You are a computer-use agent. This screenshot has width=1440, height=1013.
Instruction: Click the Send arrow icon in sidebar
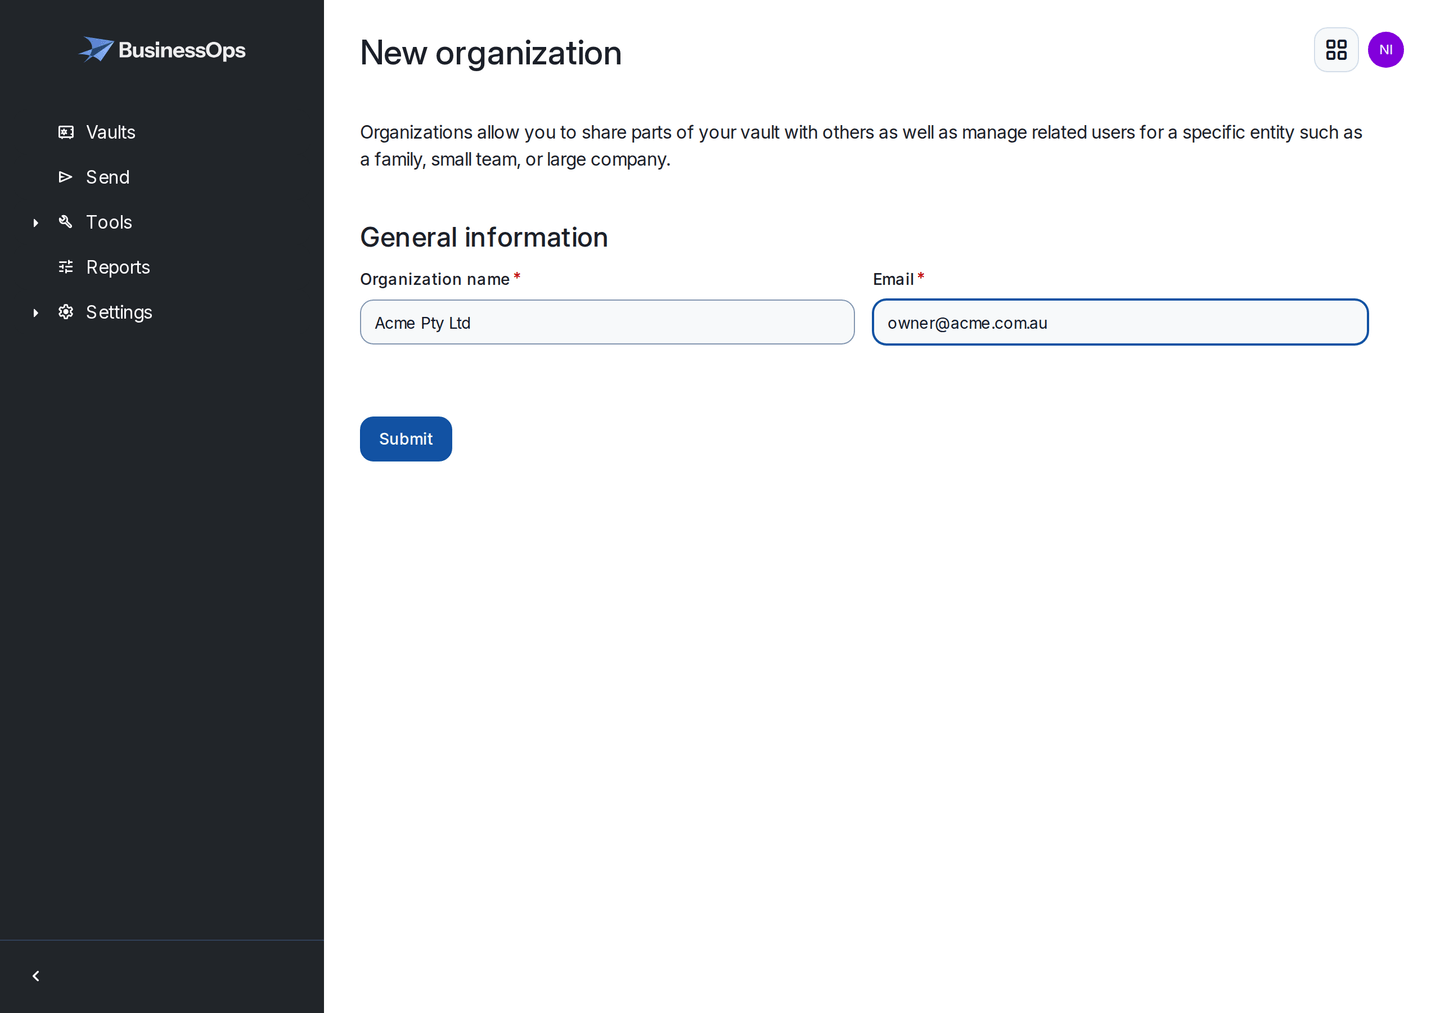[66, 177]
